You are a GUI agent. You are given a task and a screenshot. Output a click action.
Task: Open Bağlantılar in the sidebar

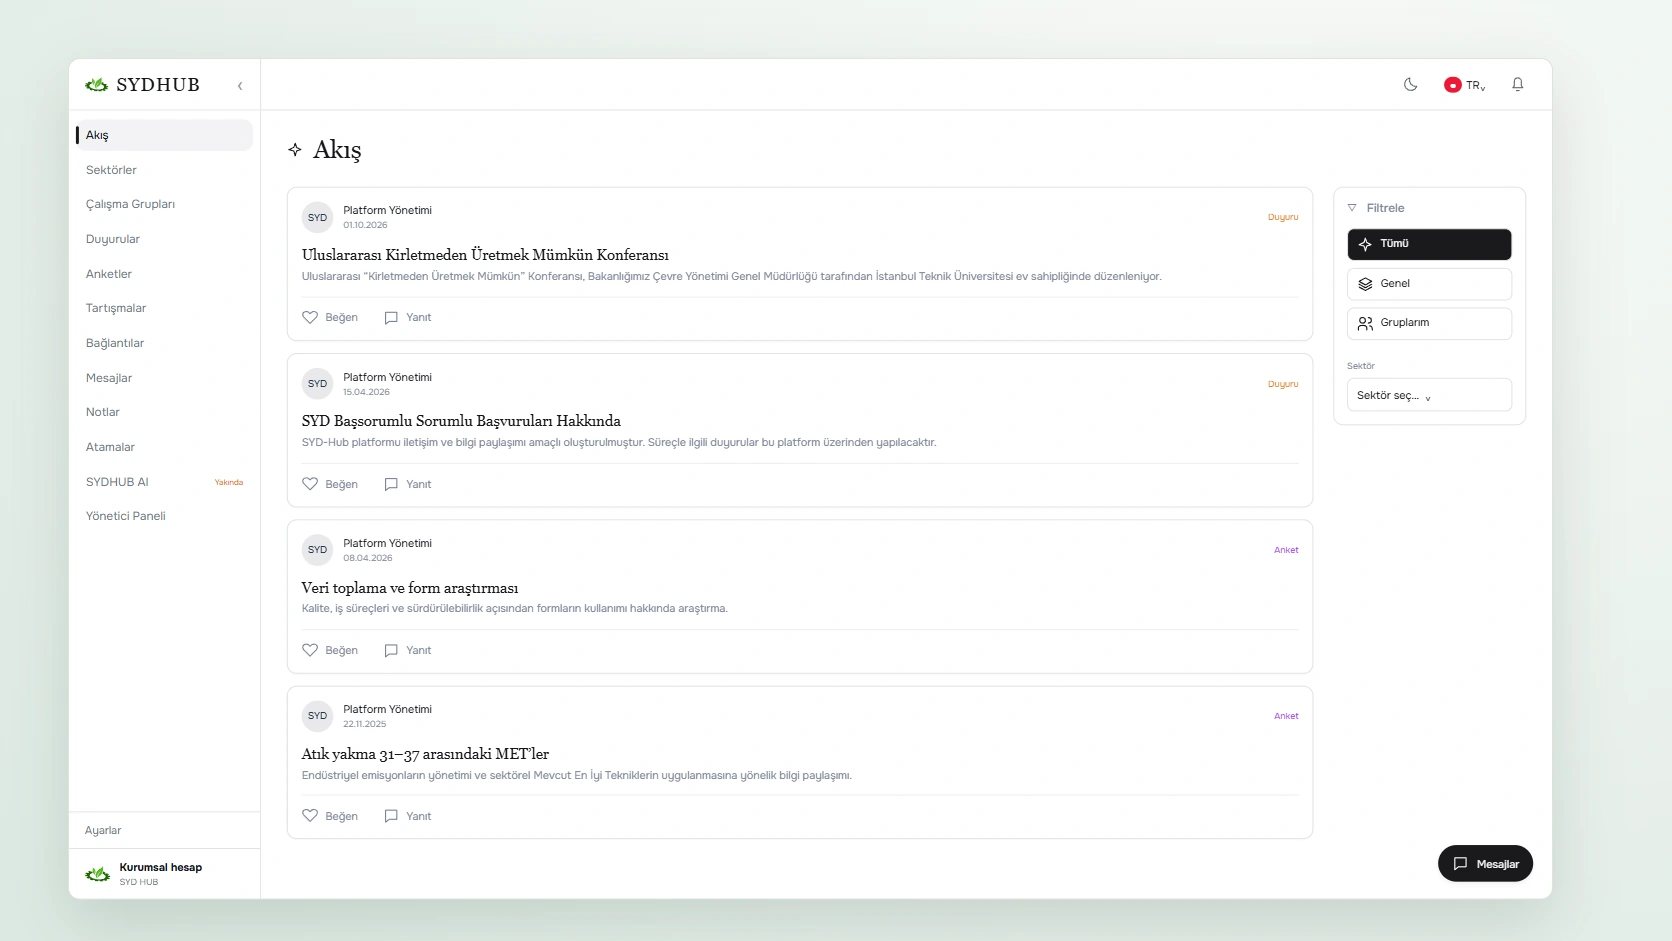tap(164, 343)
